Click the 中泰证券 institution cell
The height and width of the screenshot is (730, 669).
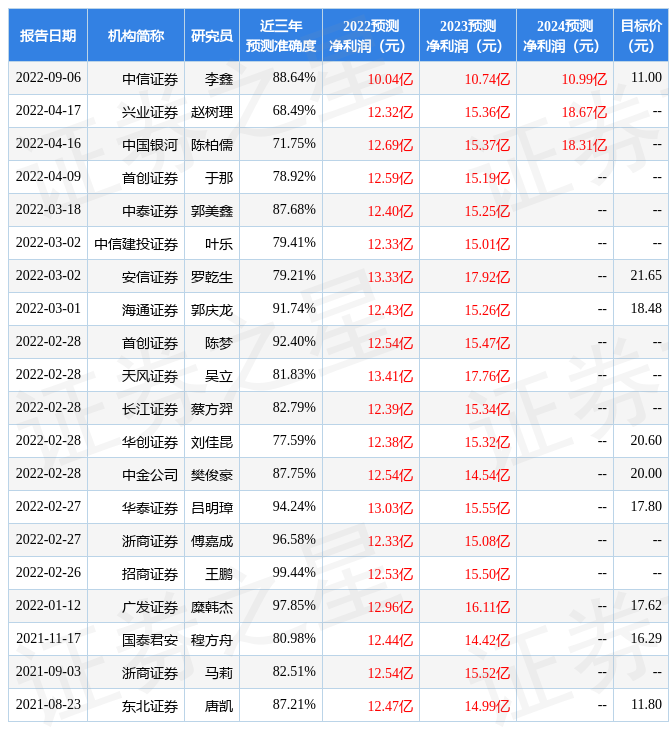pyautogui.click(x=150, y=211)
